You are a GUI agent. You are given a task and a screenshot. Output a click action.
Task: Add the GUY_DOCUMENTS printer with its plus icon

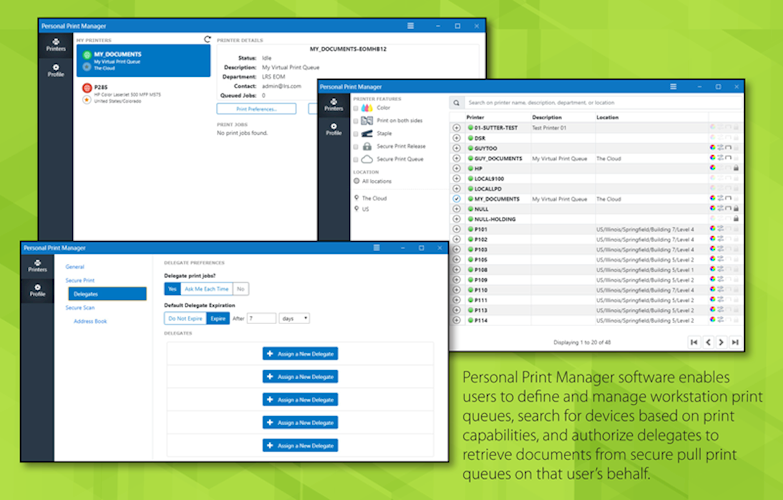coord(456,158)
